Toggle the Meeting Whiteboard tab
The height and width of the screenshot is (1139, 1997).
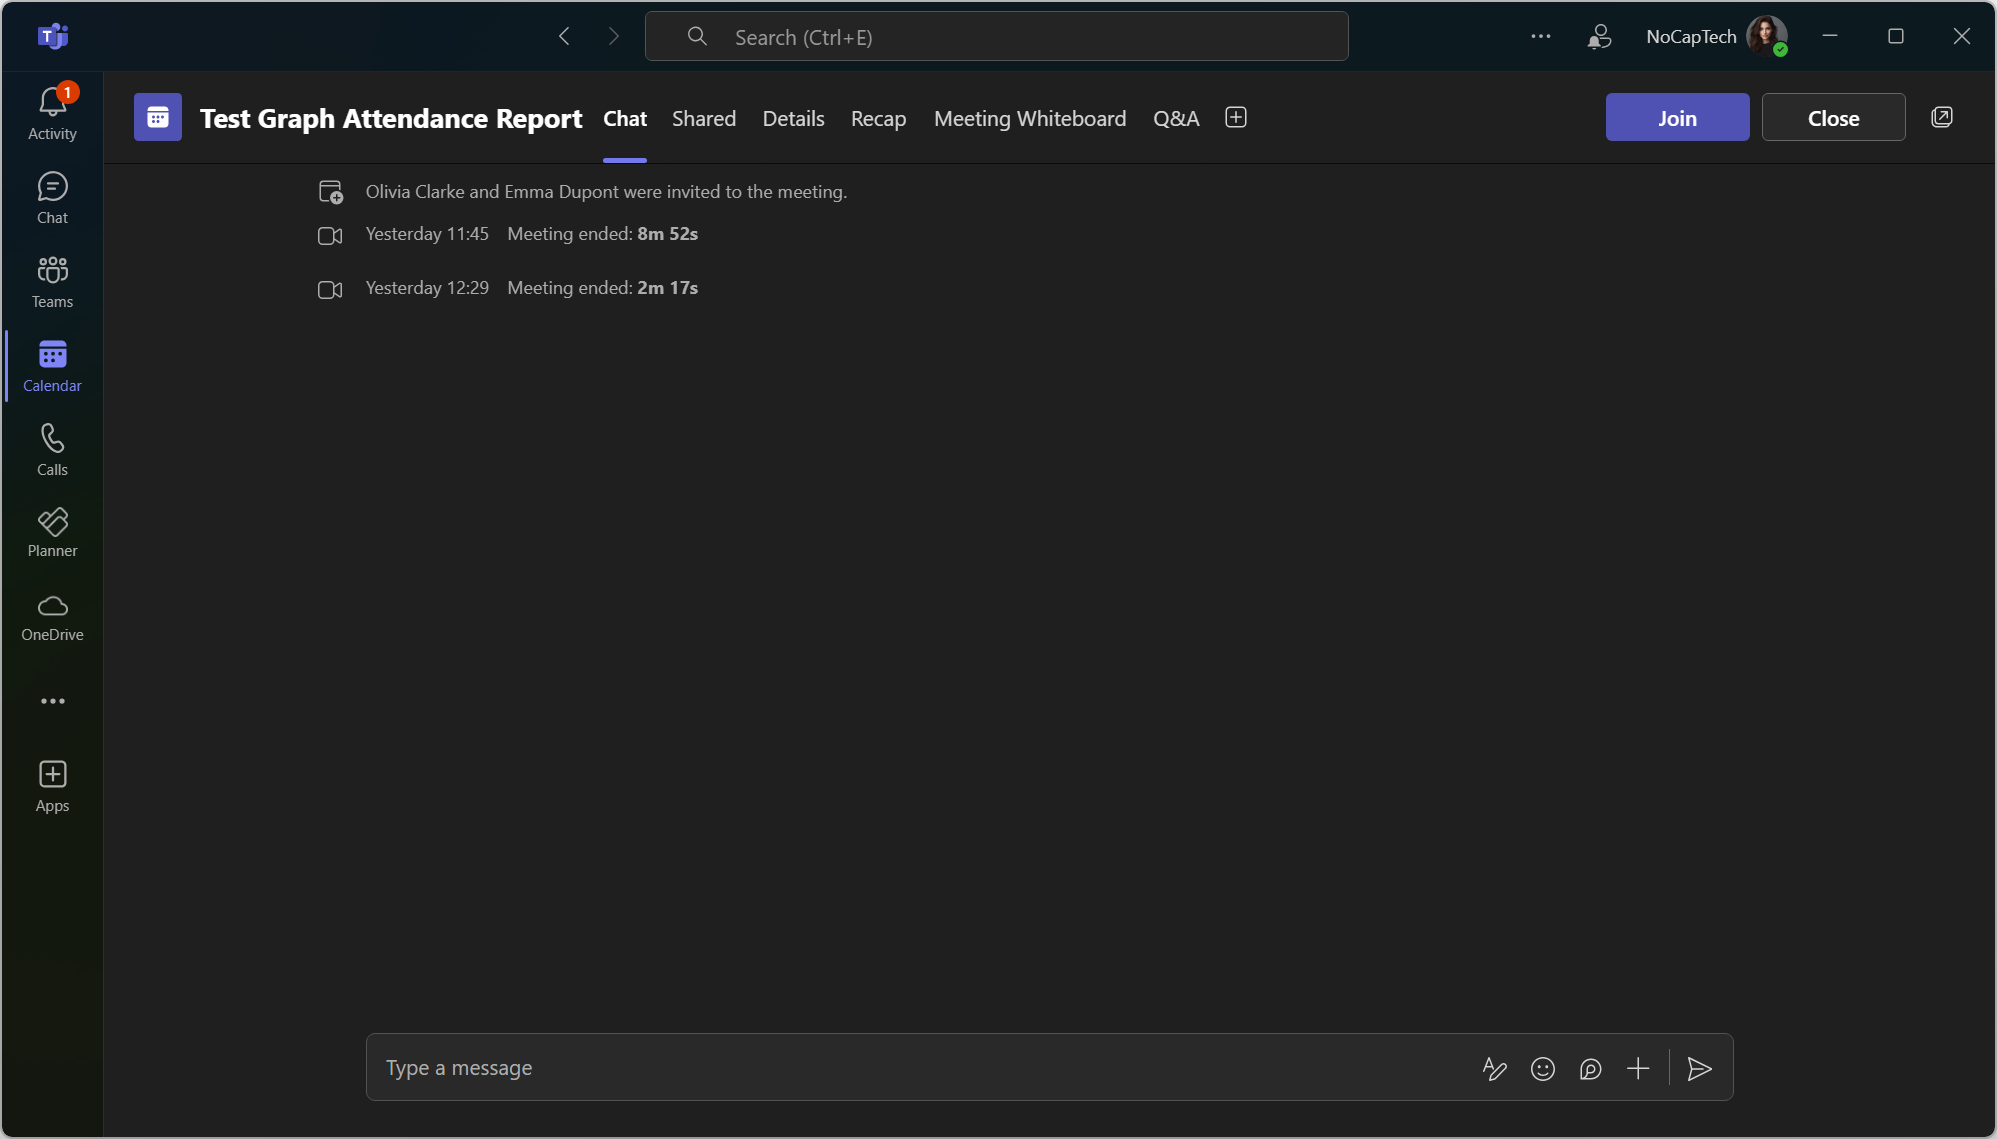tap(1030, 118)
